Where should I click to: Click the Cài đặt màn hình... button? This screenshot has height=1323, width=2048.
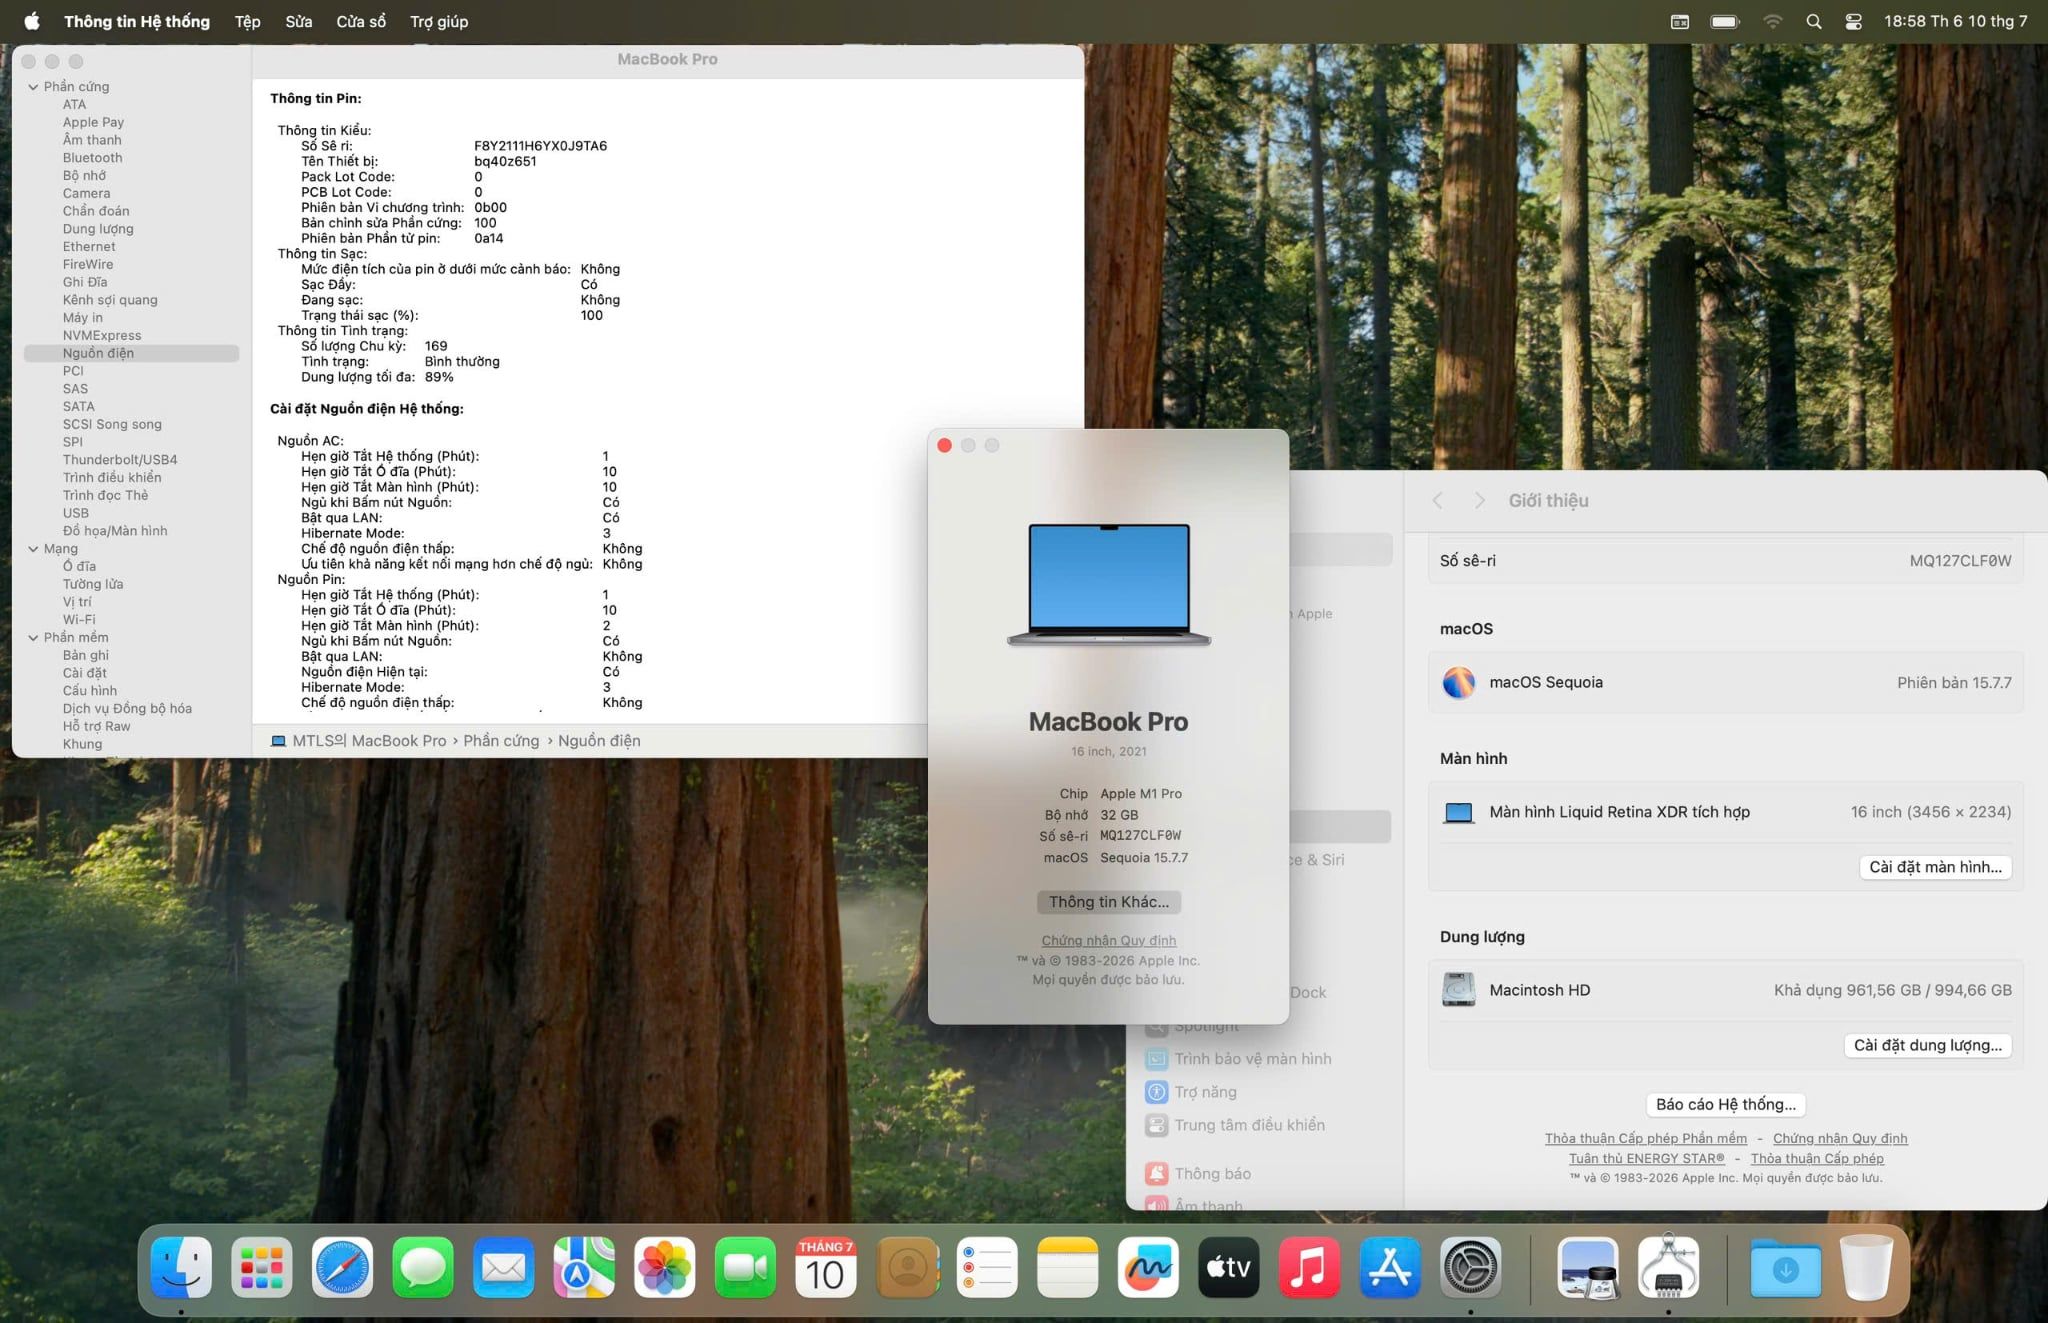(1935, 867)
